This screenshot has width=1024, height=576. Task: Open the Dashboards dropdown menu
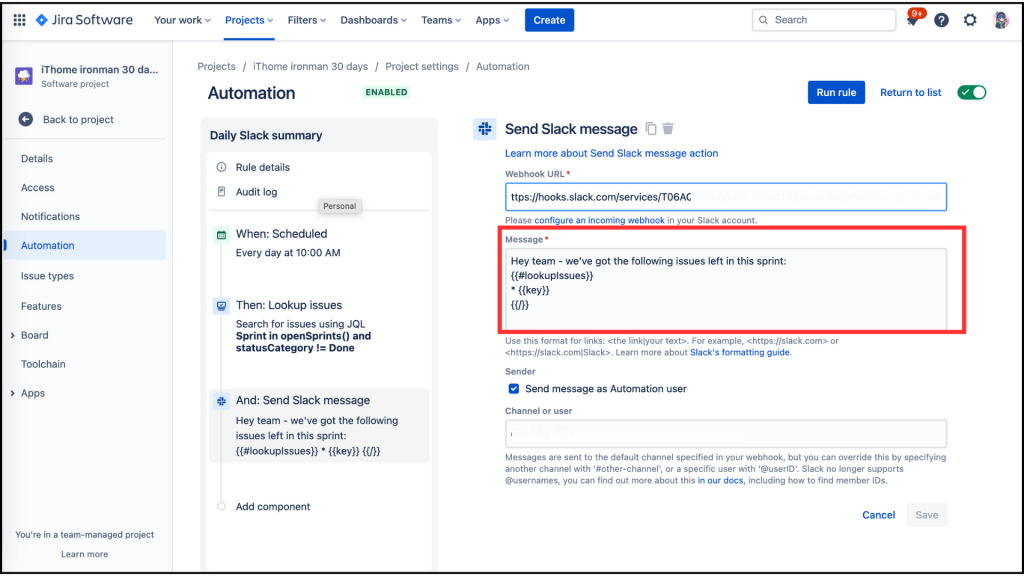pos(373,20)
